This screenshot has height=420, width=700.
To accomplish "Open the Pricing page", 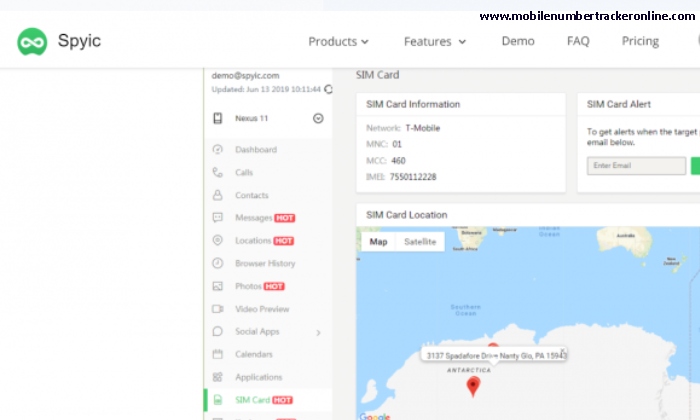I will (640, 42).
